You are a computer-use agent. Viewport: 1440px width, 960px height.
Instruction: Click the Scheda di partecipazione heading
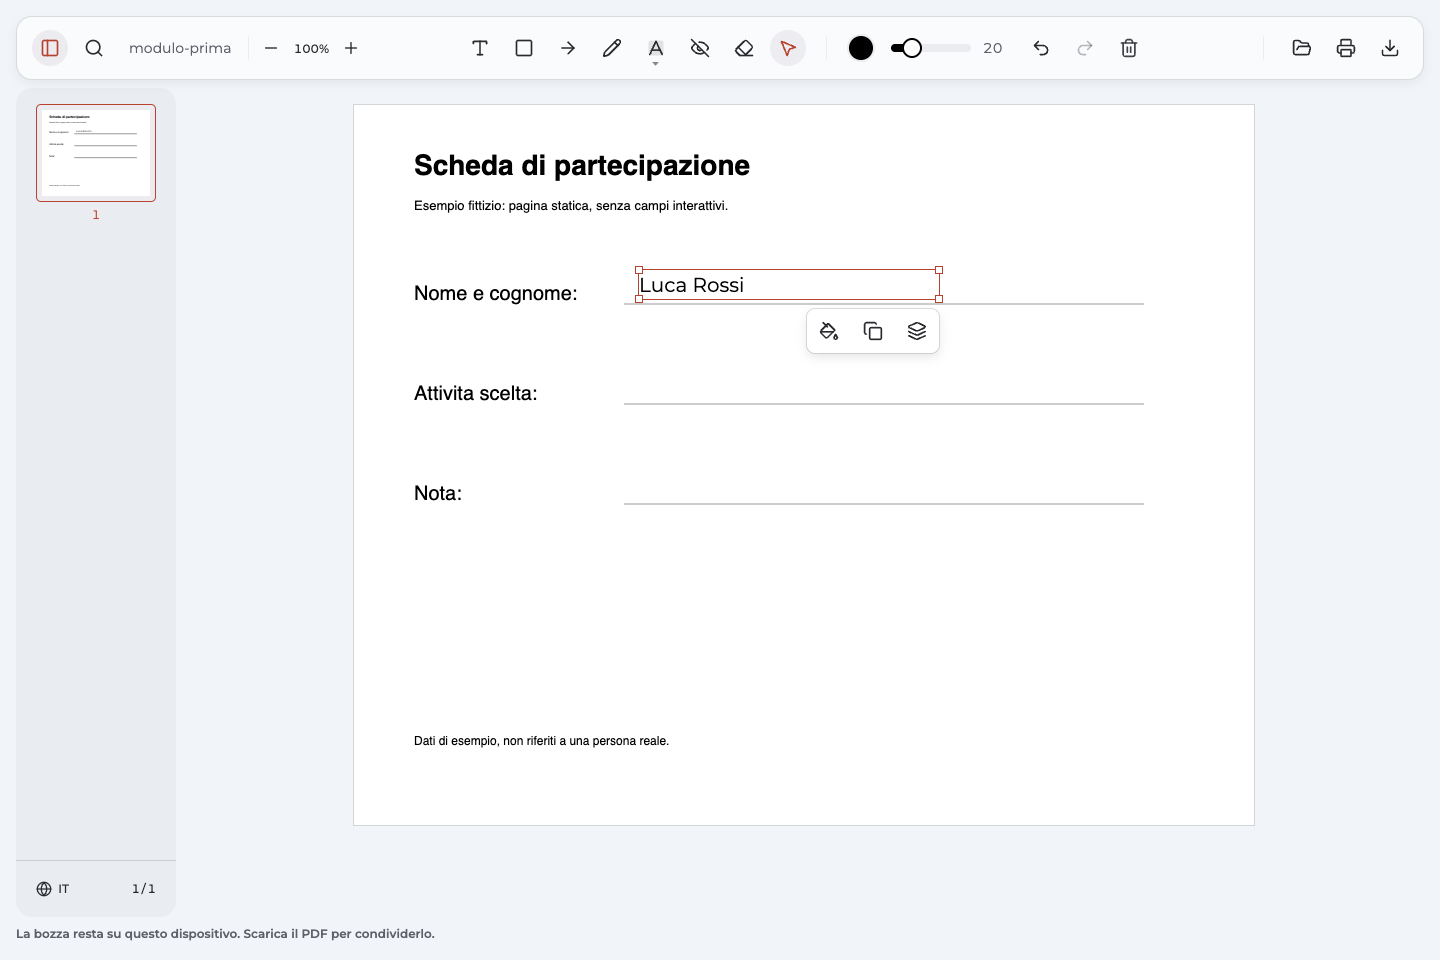(x=582, y=165)
